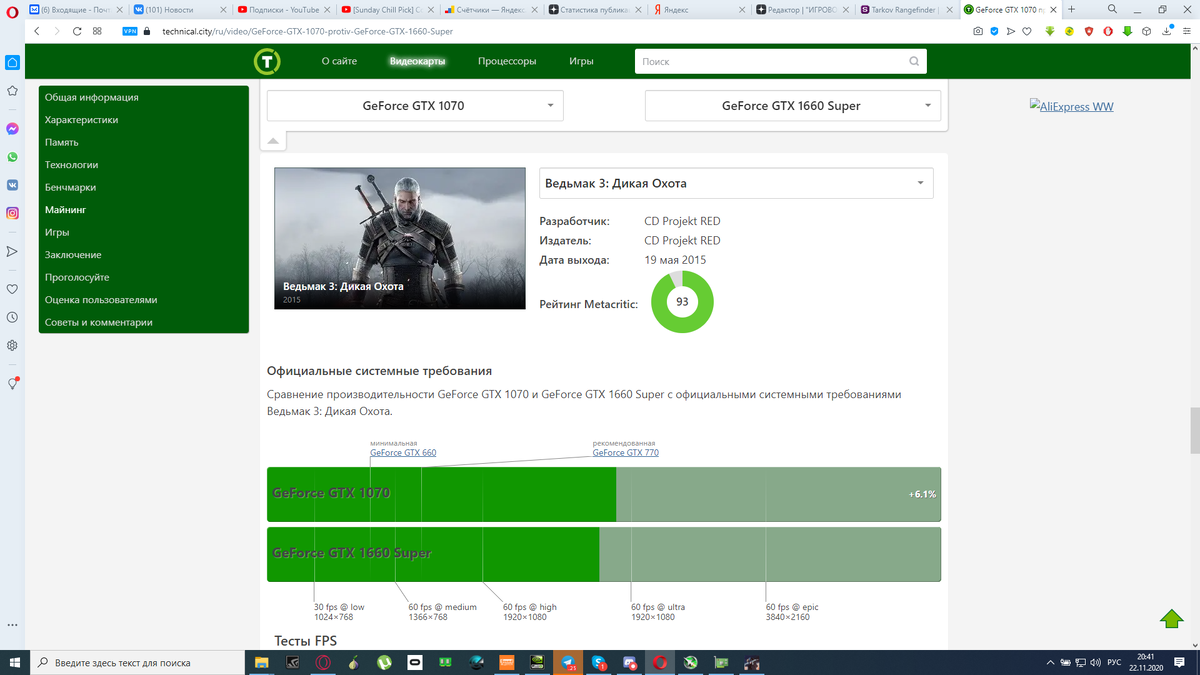Go to Советы и комментарии section
The image size is (1200, 675).
pyautogui.click(x=99, y=322)
